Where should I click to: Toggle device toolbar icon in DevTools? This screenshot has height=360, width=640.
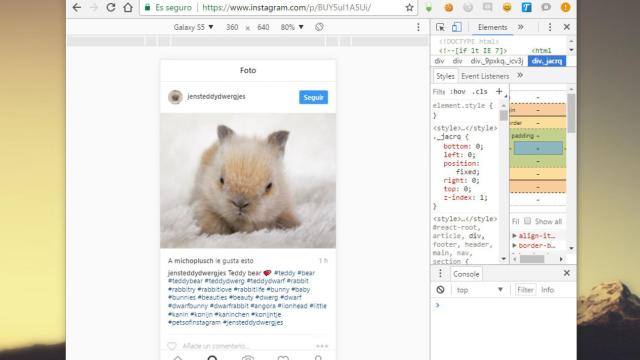point(456,27)
